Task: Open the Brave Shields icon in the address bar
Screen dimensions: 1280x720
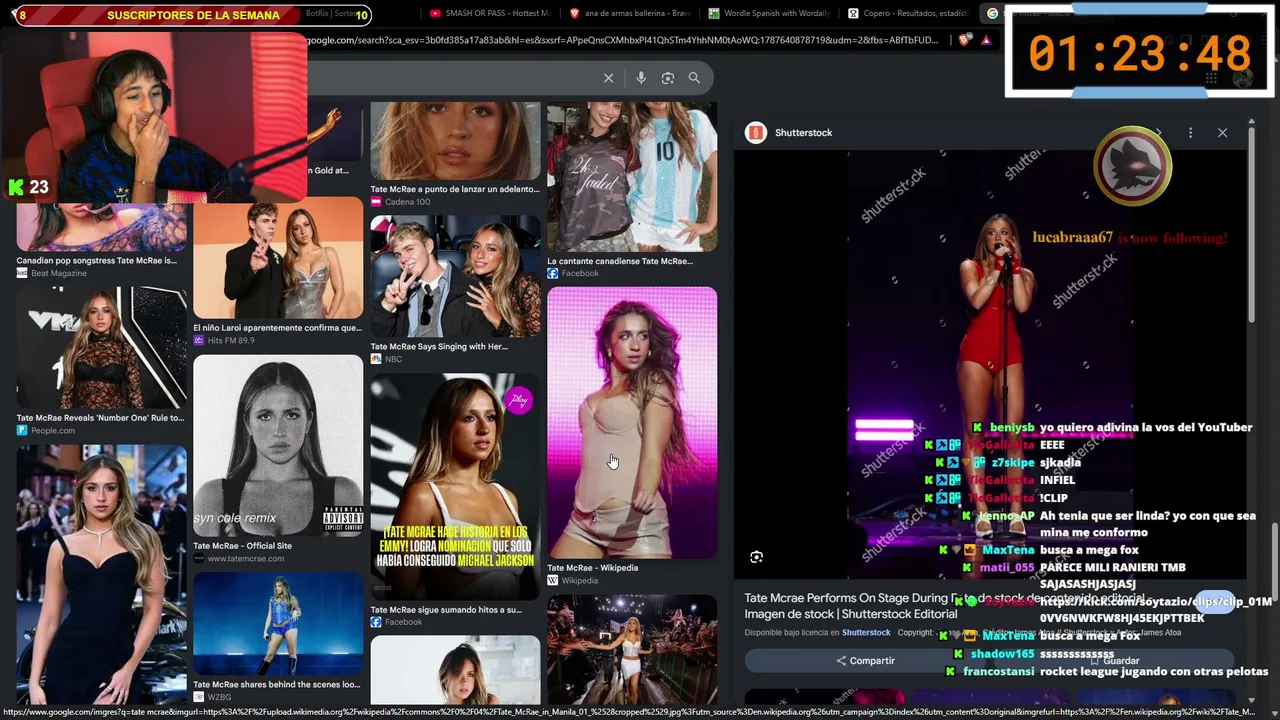Action: coord(965,40)
